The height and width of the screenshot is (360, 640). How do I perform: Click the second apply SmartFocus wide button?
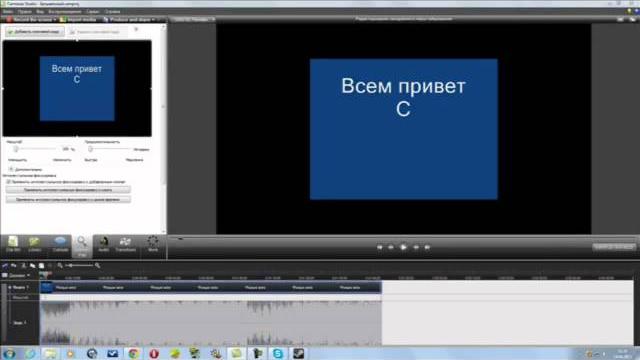[x=68, y=200]
